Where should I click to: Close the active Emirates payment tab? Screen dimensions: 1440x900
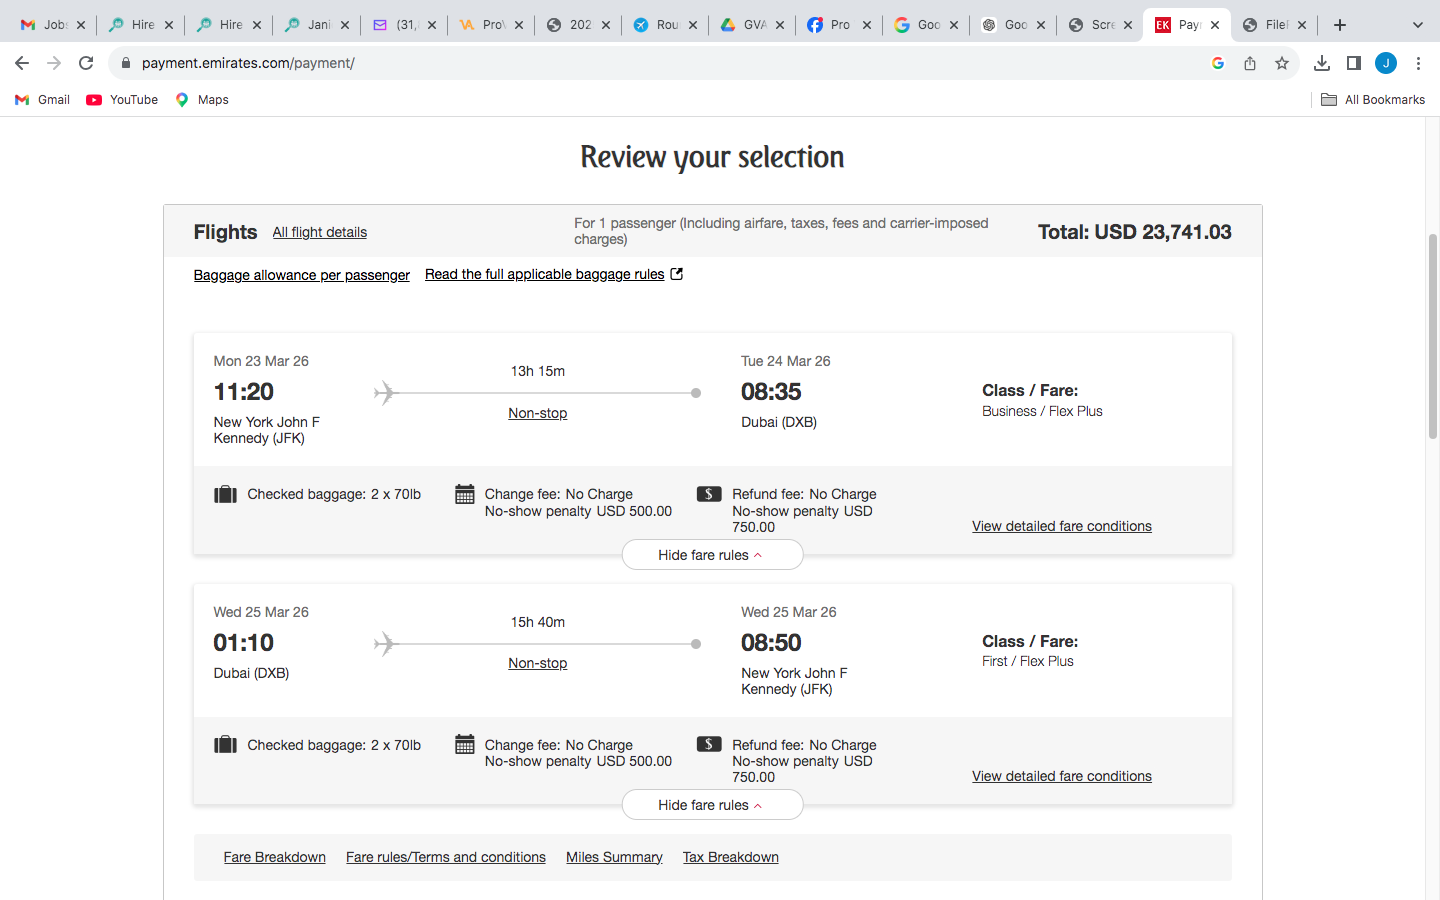(x=1215, y=25)
